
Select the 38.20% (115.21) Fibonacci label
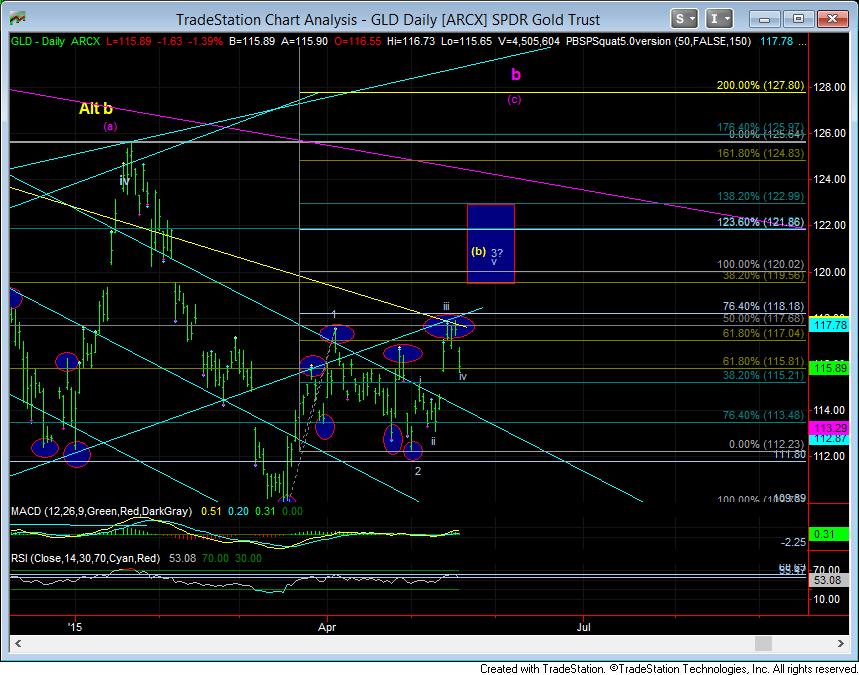click(x=764, y=375)
